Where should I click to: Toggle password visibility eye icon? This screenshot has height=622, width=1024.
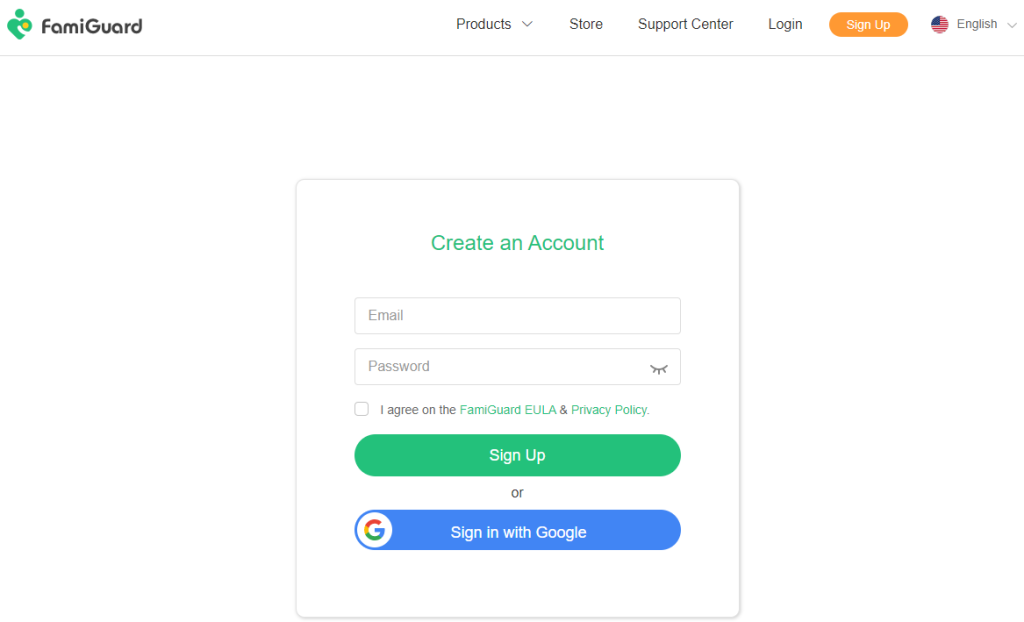click(658, 368)
